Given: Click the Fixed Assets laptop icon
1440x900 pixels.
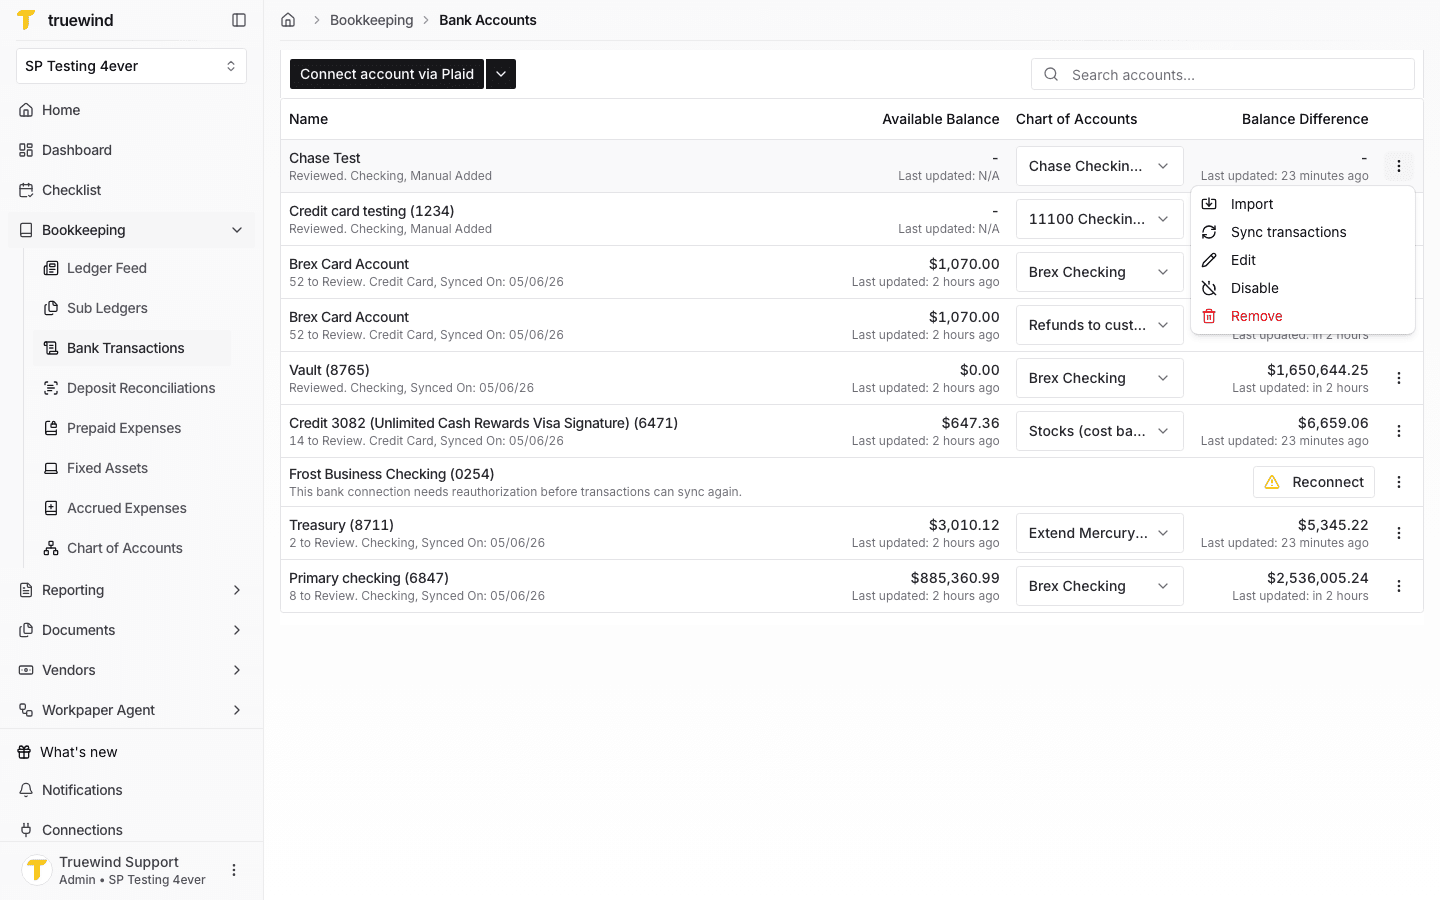Looking at the screenshot, I should tap(51, 468).
